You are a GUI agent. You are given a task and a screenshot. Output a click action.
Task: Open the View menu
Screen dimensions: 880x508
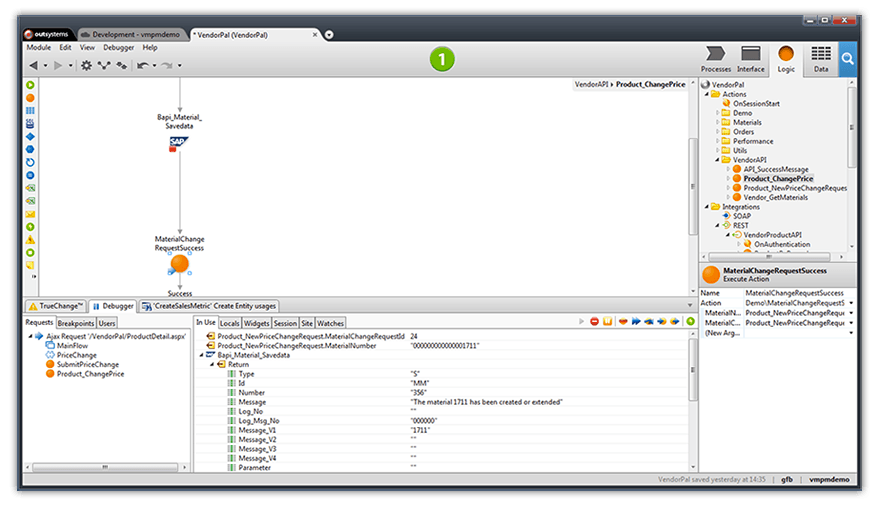click(87, 48)
